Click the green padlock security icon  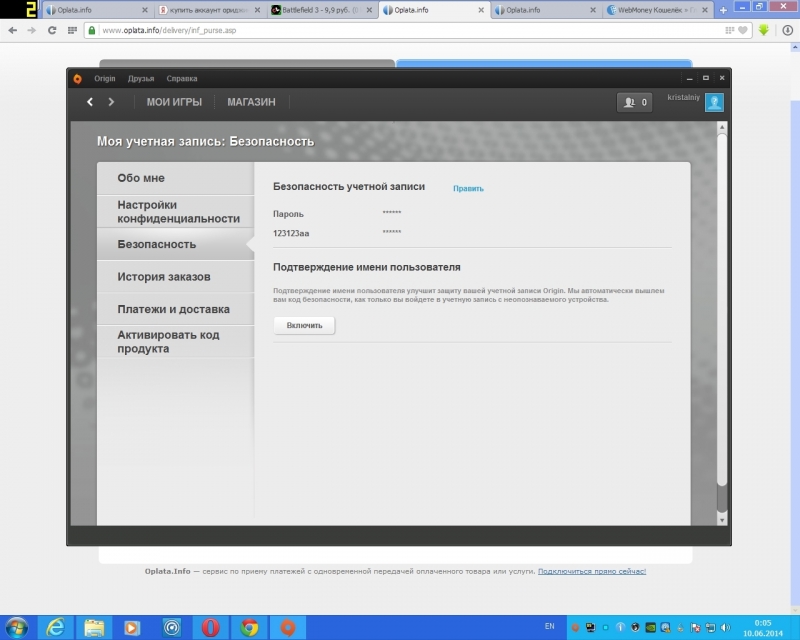pyautogui.click(x=92, y=31)
